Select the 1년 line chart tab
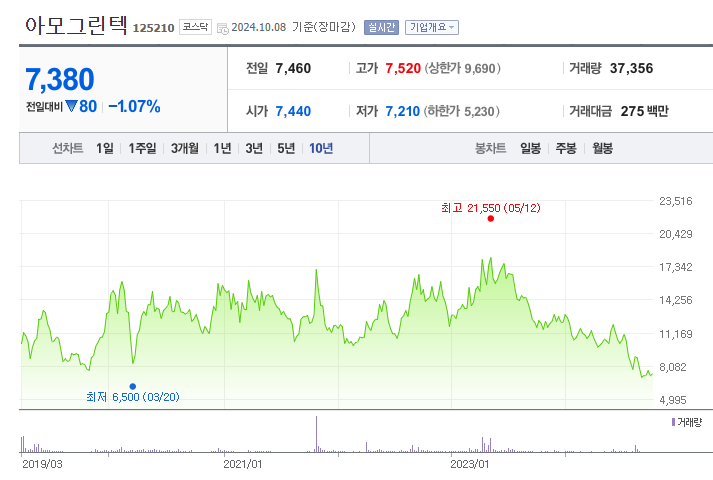Image resolution: width=713 pixels, height=480 pixels. 222,148
